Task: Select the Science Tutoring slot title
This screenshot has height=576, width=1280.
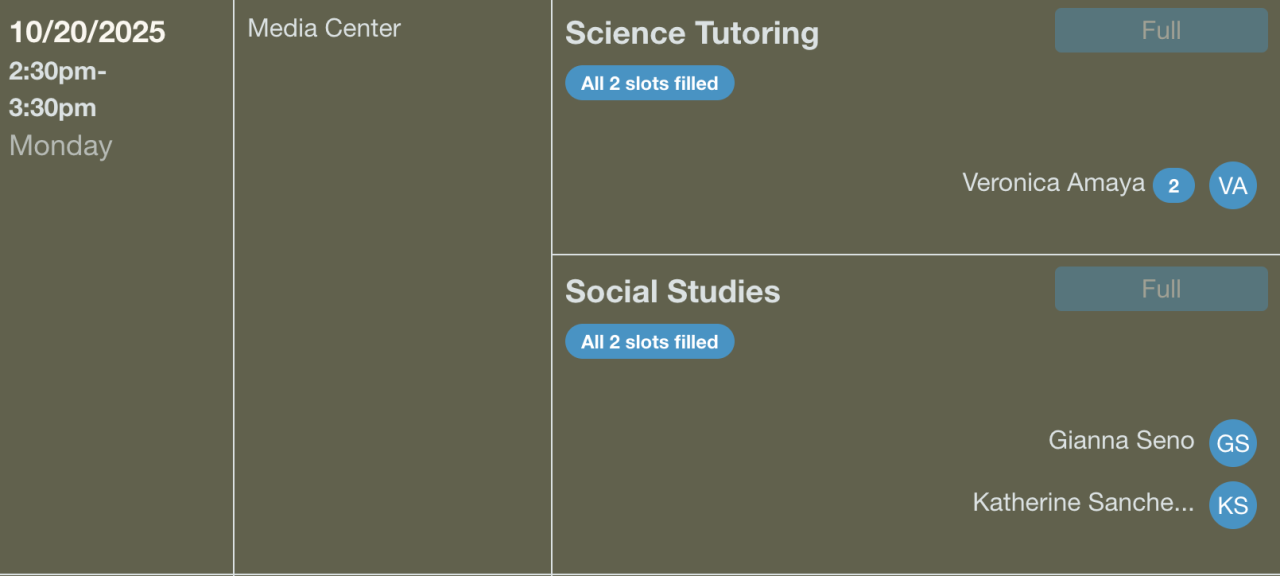Action: coord(692,33)
